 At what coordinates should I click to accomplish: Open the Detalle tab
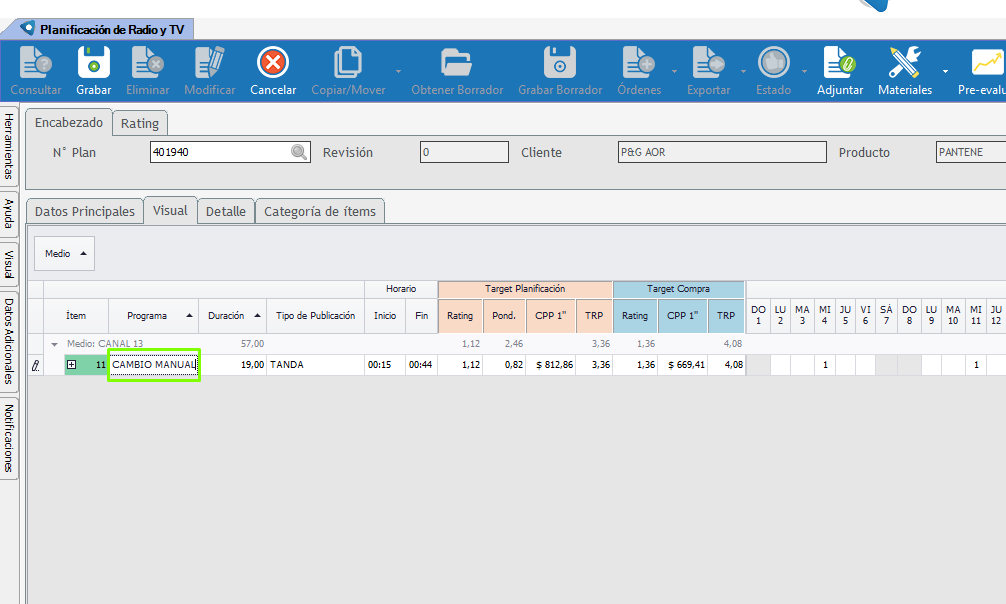coord(225,211)
